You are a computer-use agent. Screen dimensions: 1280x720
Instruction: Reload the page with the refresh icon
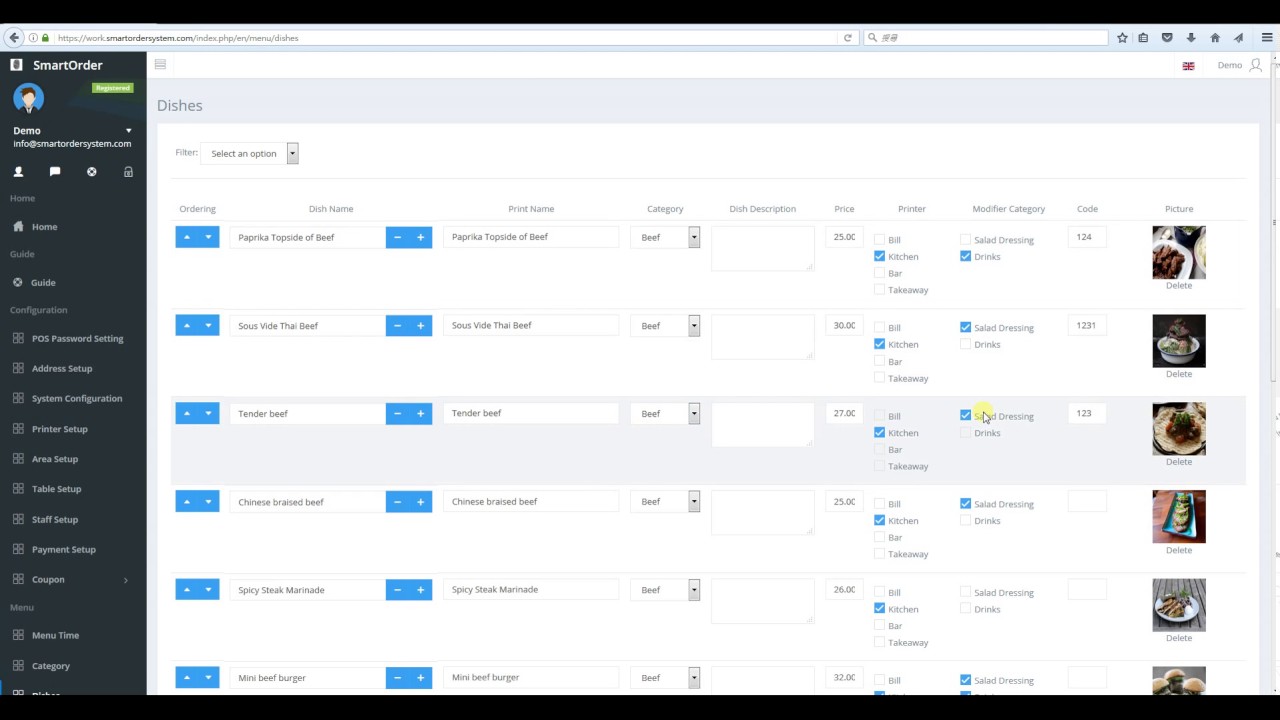tap(848, 38)
